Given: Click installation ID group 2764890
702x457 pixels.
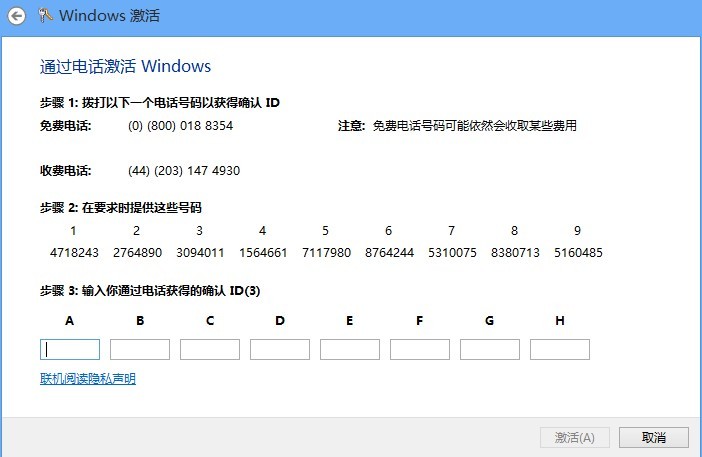Looking at the screenshot, I should [137, 253].
